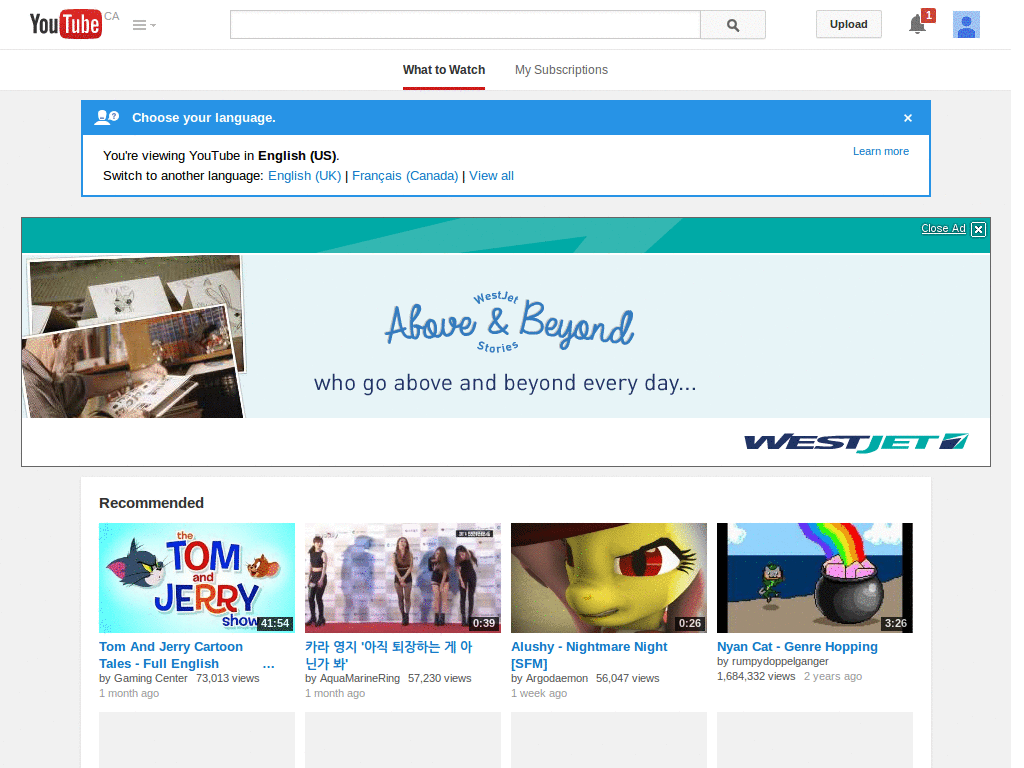Click the Recommended section heading
The height and width of the screenshot is (768, 1024).
click(152, 503)
